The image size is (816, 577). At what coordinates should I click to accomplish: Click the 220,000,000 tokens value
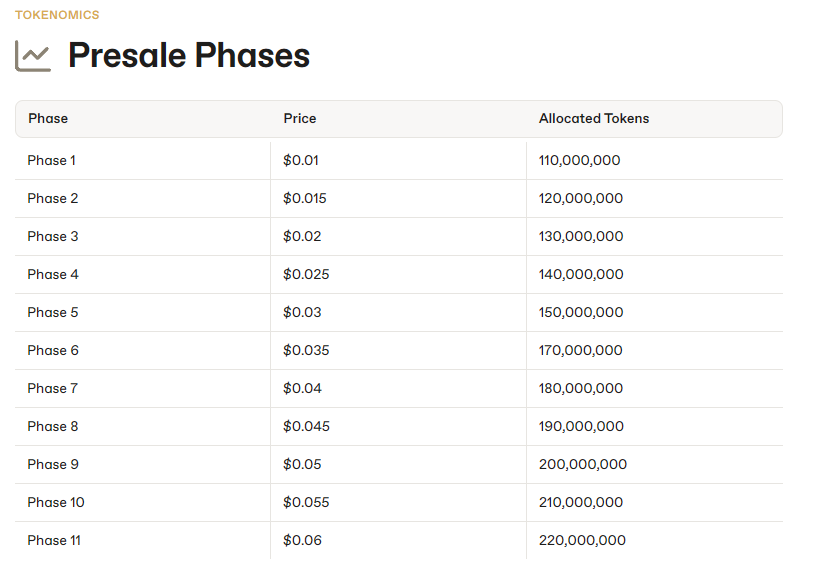(582, 540)
